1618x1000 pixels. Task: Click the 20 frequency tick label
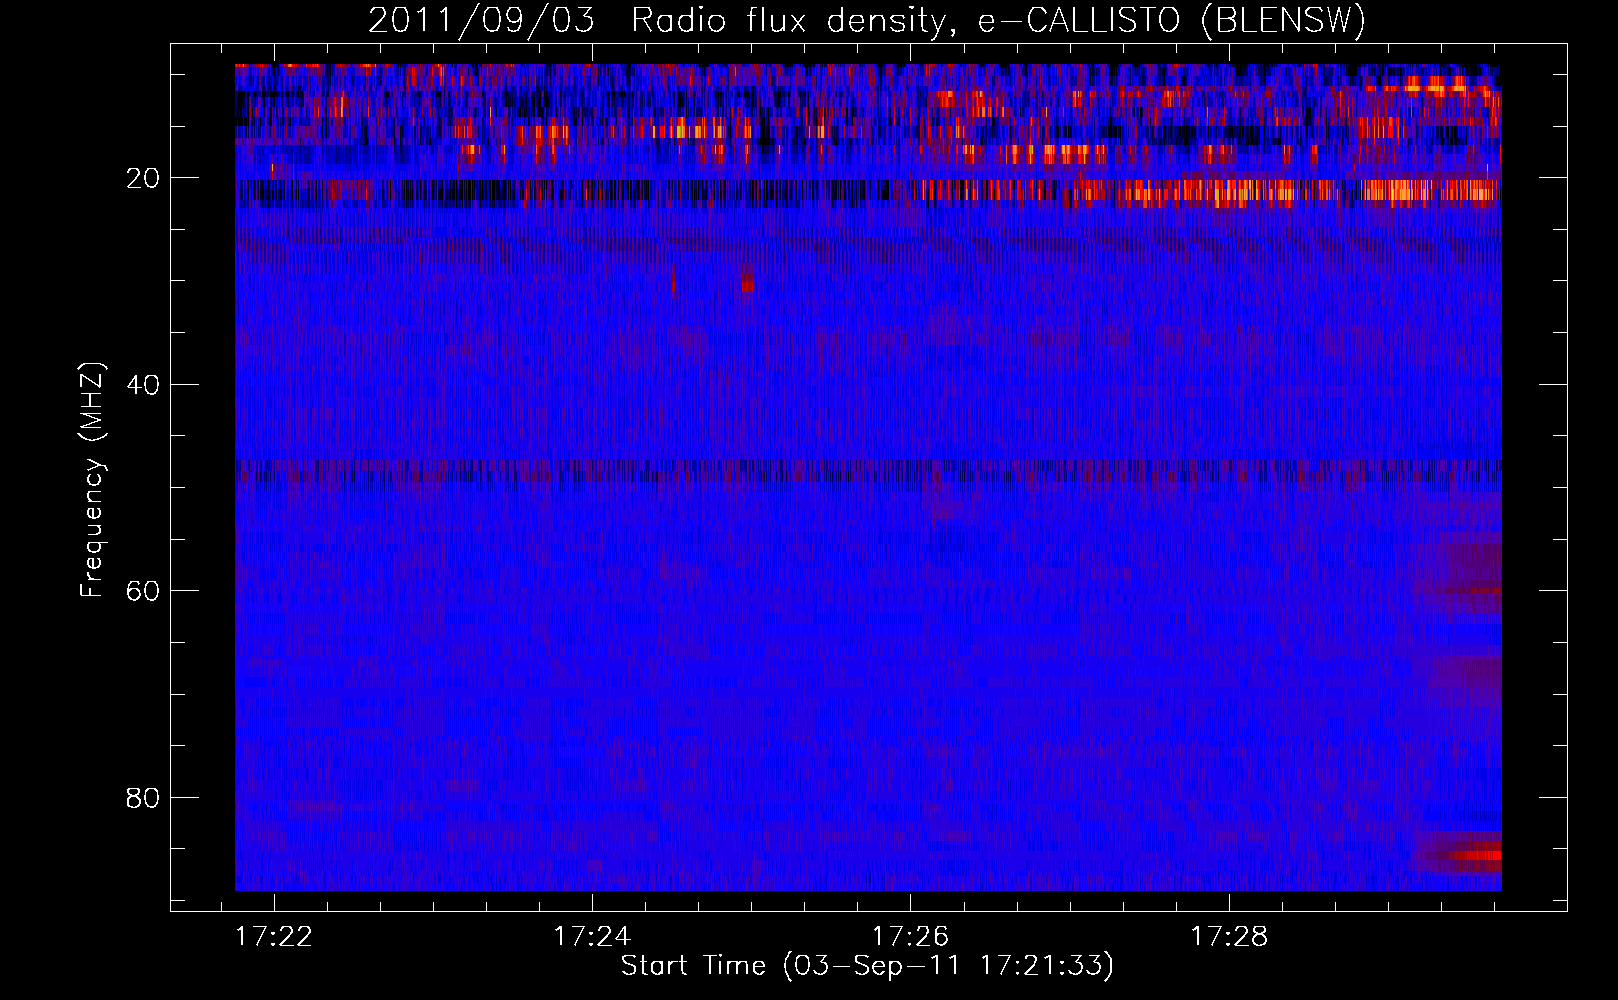coord(143,178)
